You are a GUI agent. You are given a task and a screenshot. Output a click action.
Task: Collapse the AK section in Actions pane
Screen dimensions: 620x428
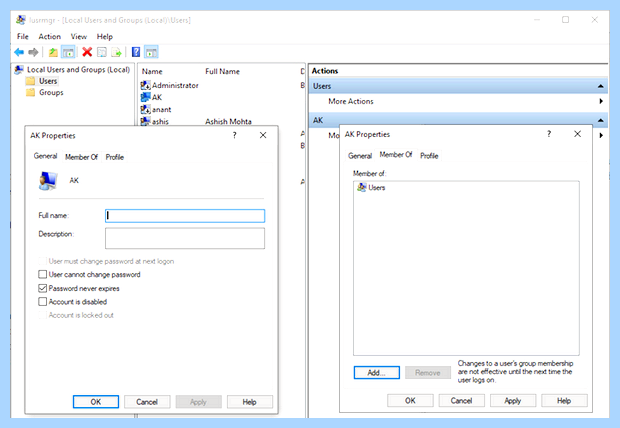tap(600, 120)
